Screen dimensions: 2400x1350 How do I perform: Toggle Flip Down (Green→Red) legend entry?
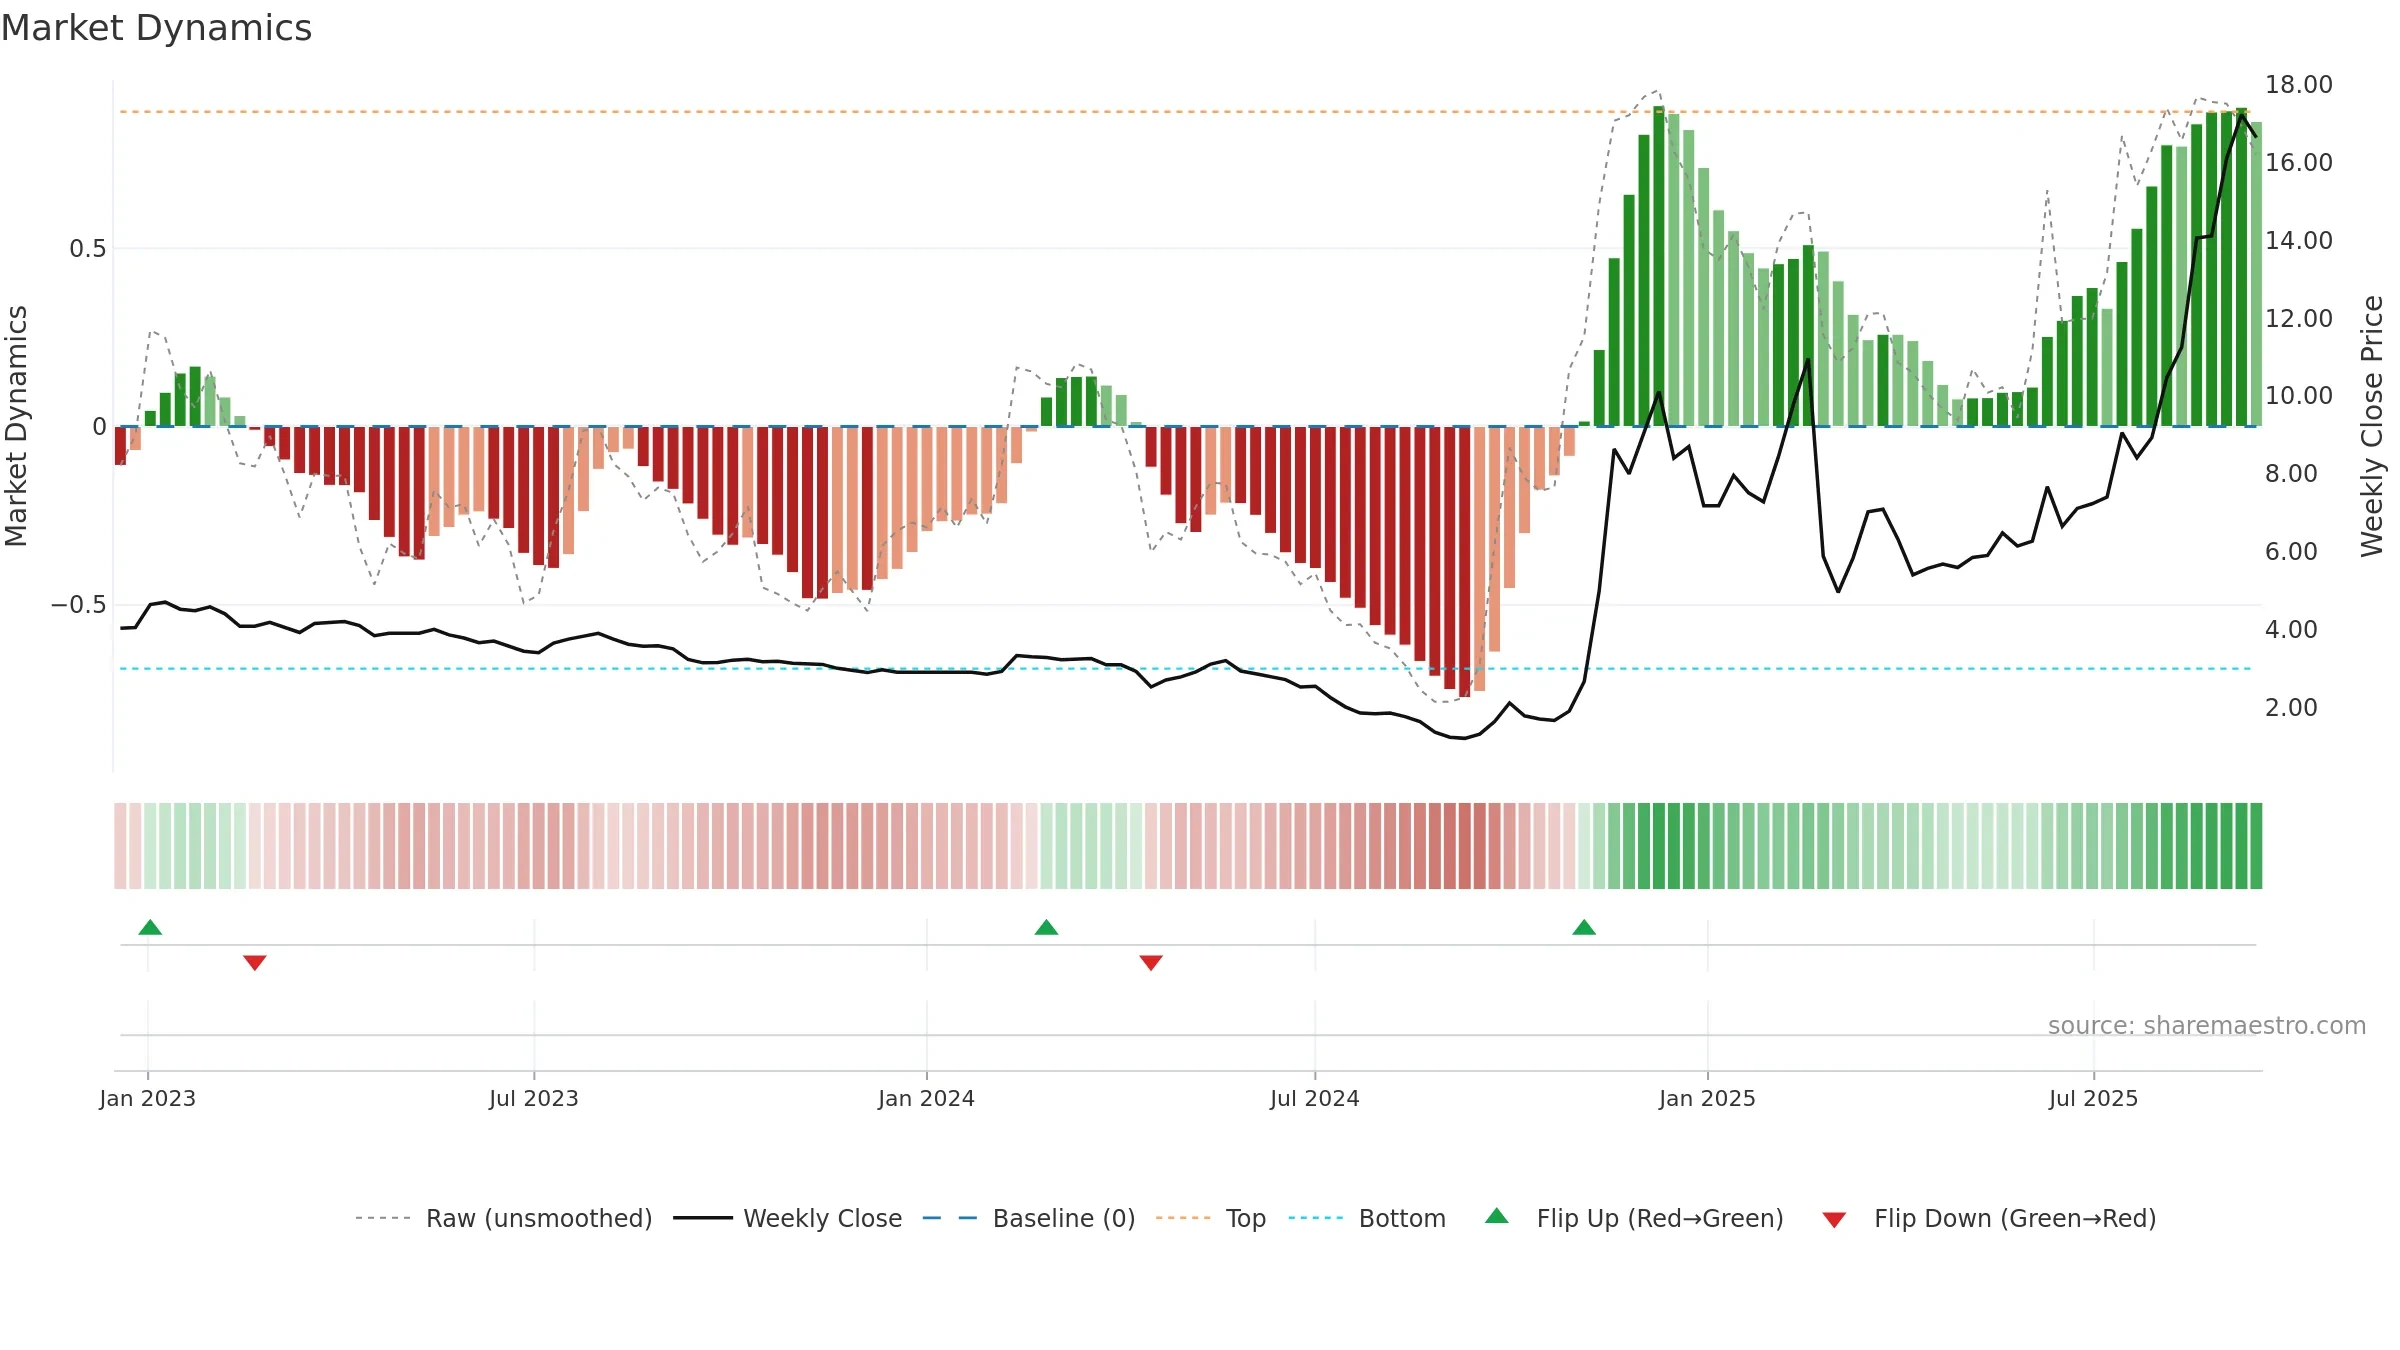pos(1989,1218)
